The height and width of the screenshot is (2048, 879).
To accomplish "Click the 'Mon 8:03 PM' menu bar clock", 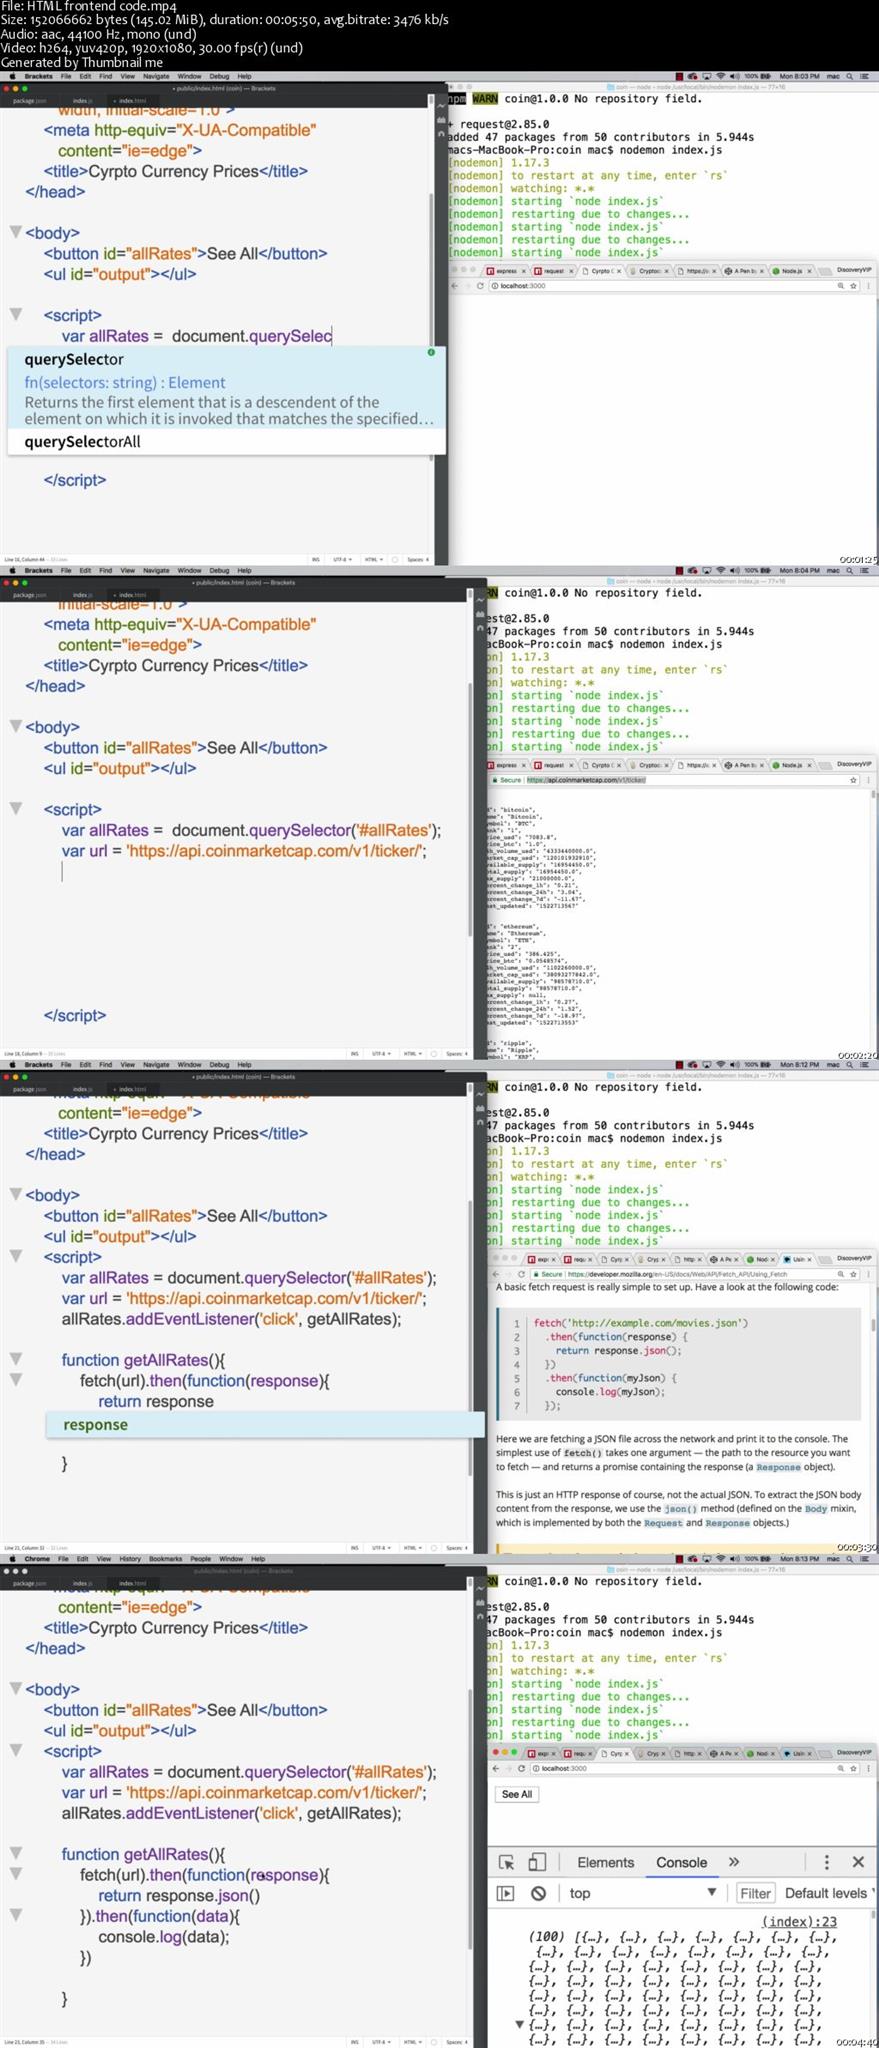I will click(799, 76).
